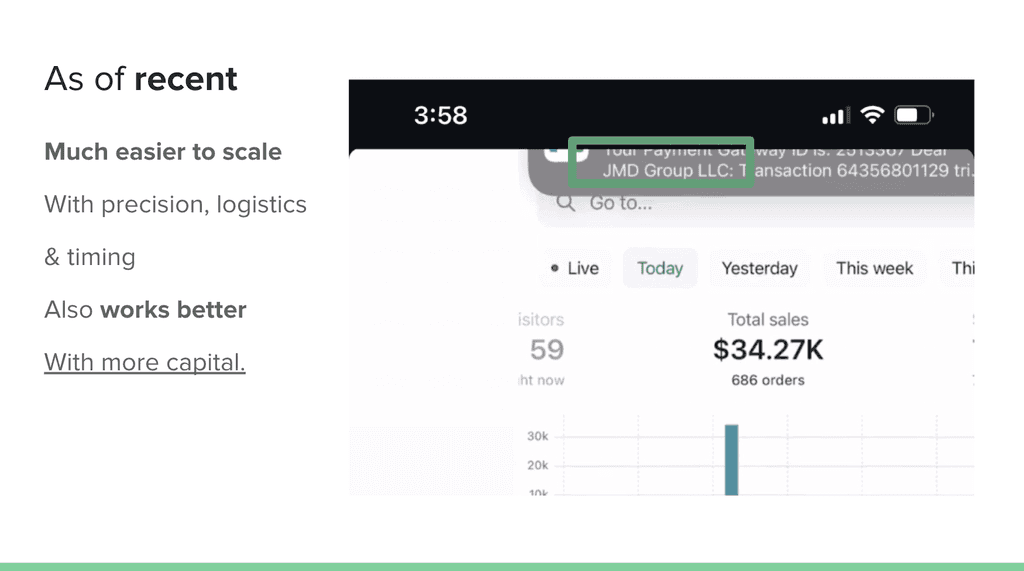Click the $34.27K total sales figure
The width and height of the screenshot is (1024, 571).
click(x=768, y=350)
